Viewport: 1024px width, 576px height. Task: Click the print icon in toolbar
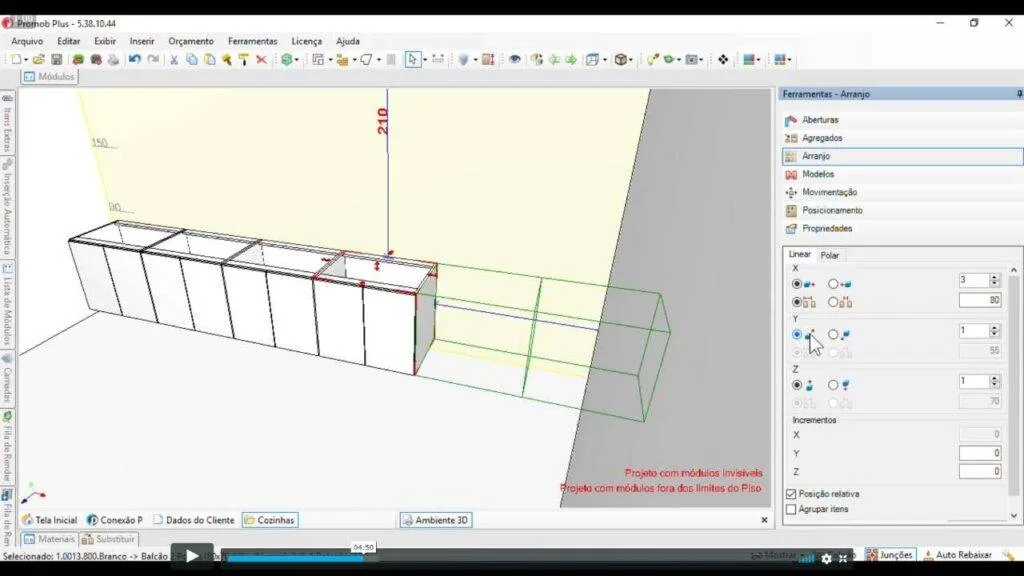point(114,59)
